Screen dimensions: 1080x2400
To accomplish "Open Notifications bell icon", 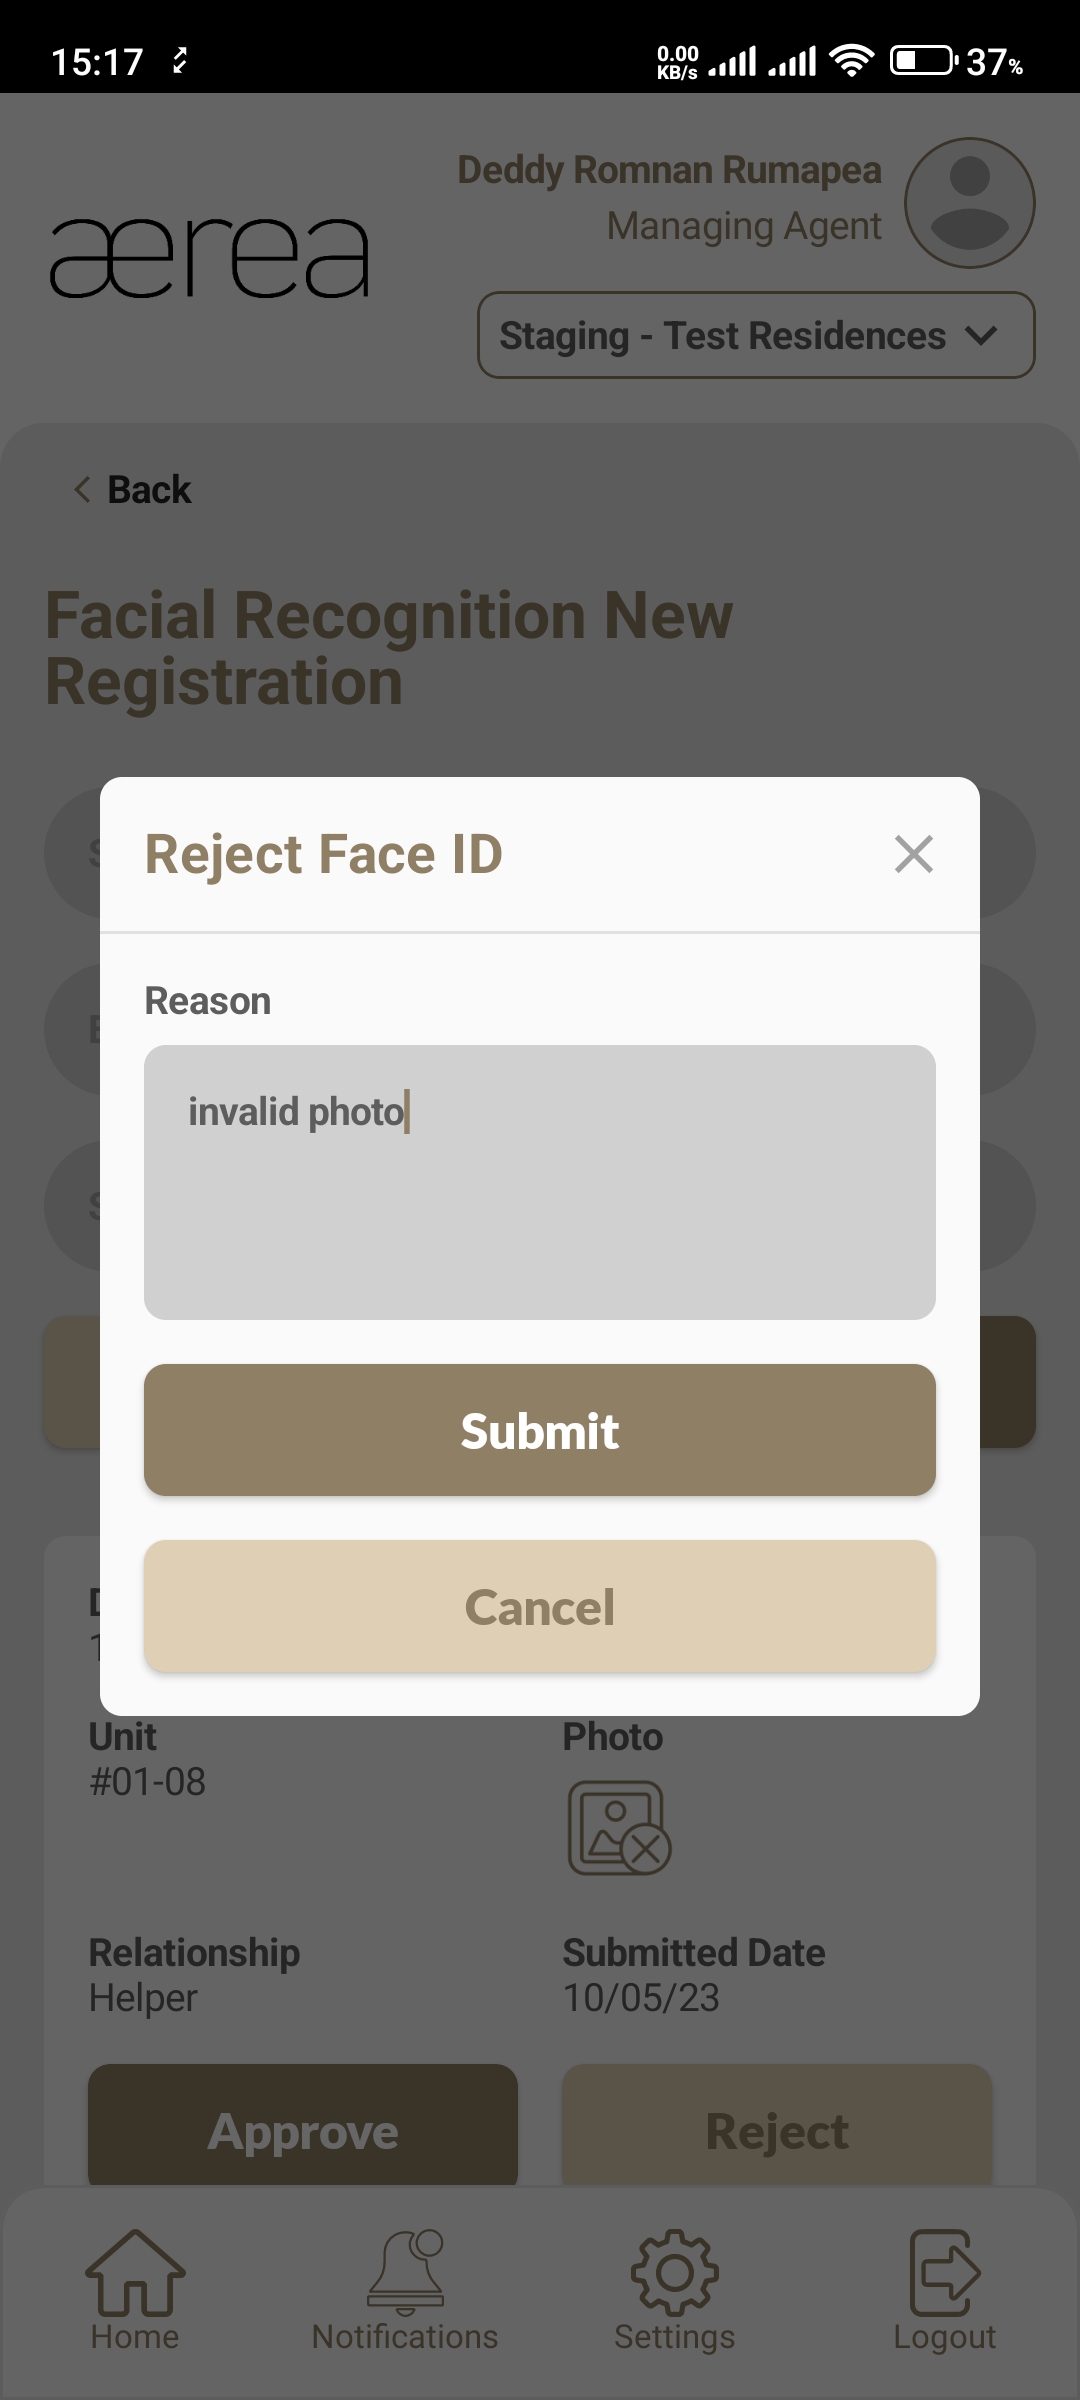I will pos(405,2272).
